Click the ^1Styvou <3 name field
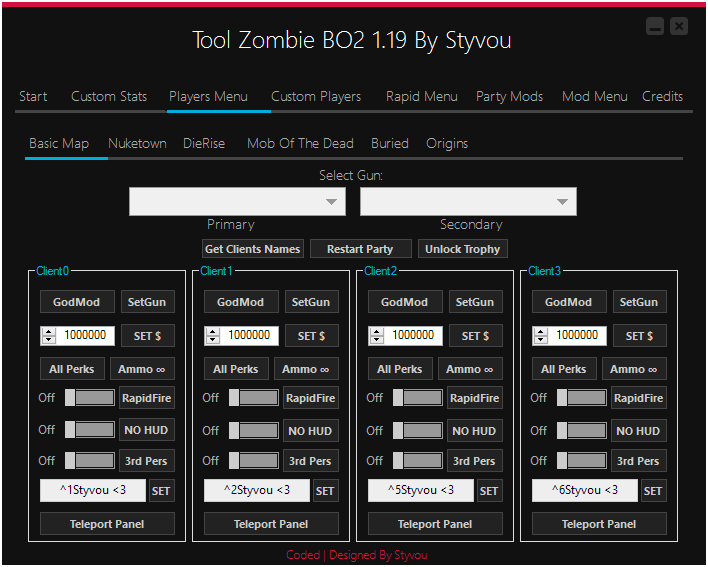The image size is (708, 567). [93, 490]
